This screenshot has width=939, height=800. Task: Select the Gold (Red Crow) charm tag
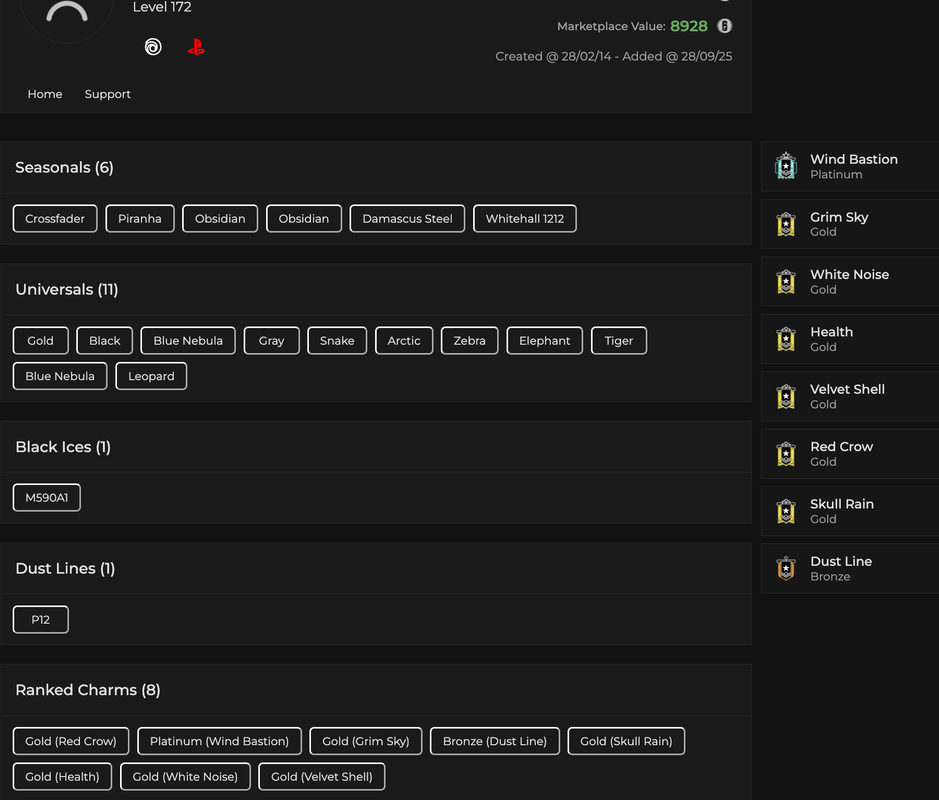tap(71, 741)
